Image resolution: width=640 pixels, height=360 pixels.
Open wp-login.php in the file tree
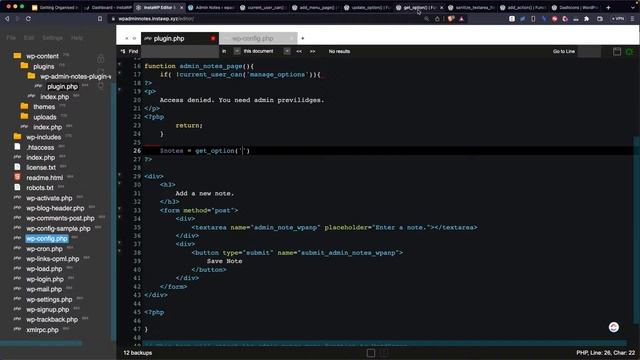pyautogui.click(x=45, y=279)
